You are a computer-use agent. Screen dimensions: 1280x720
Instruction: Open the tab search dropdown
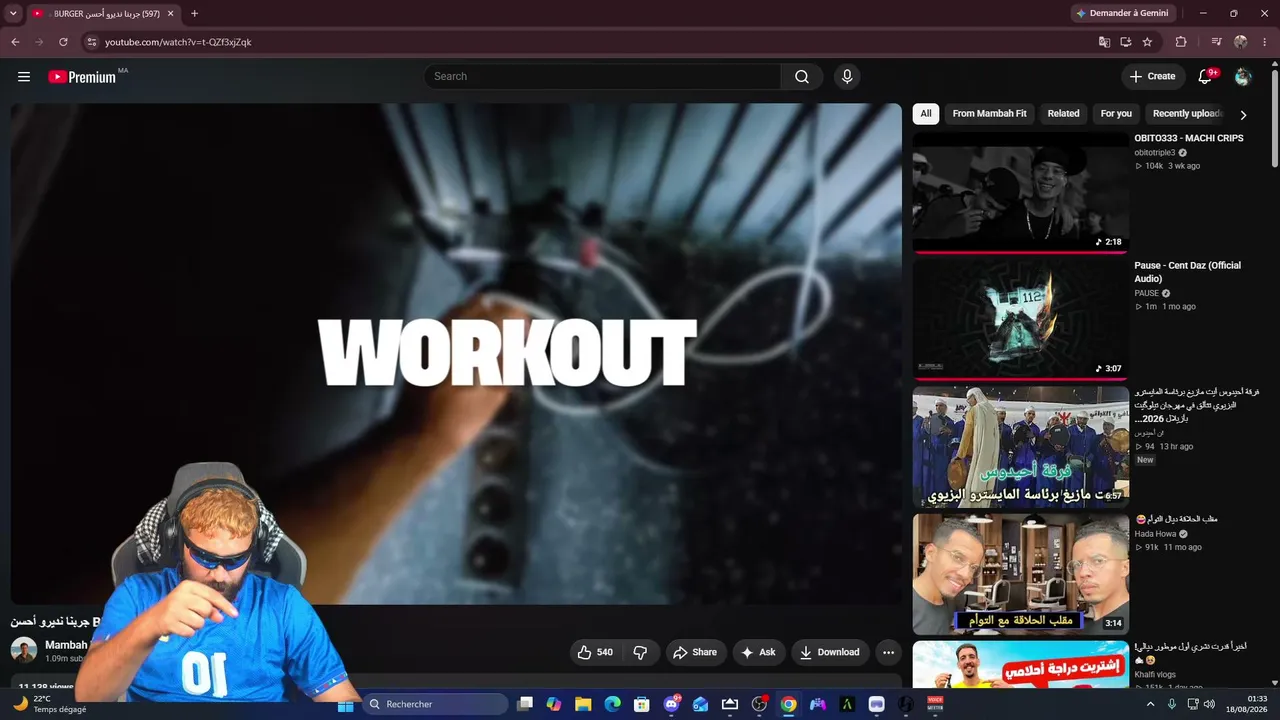(13, 14)
